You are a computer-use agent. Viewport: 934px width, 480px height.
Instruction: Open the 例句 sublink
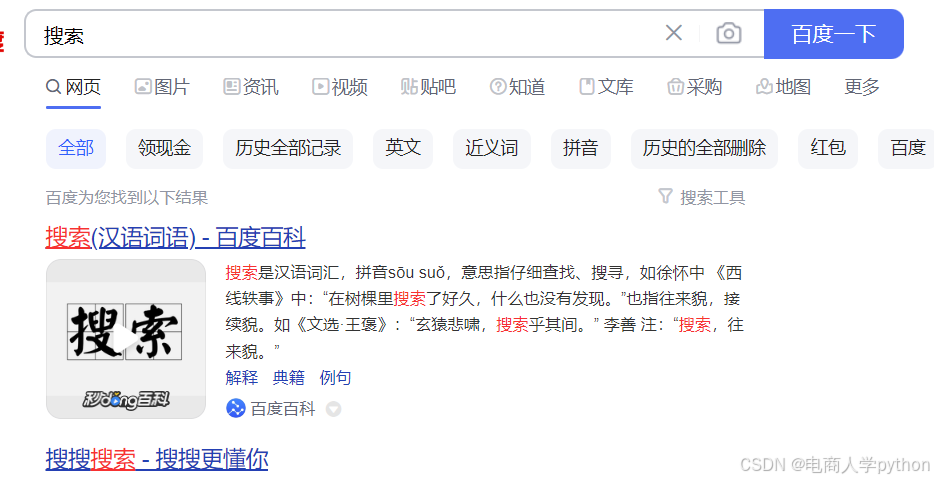[x=335, y=378]
